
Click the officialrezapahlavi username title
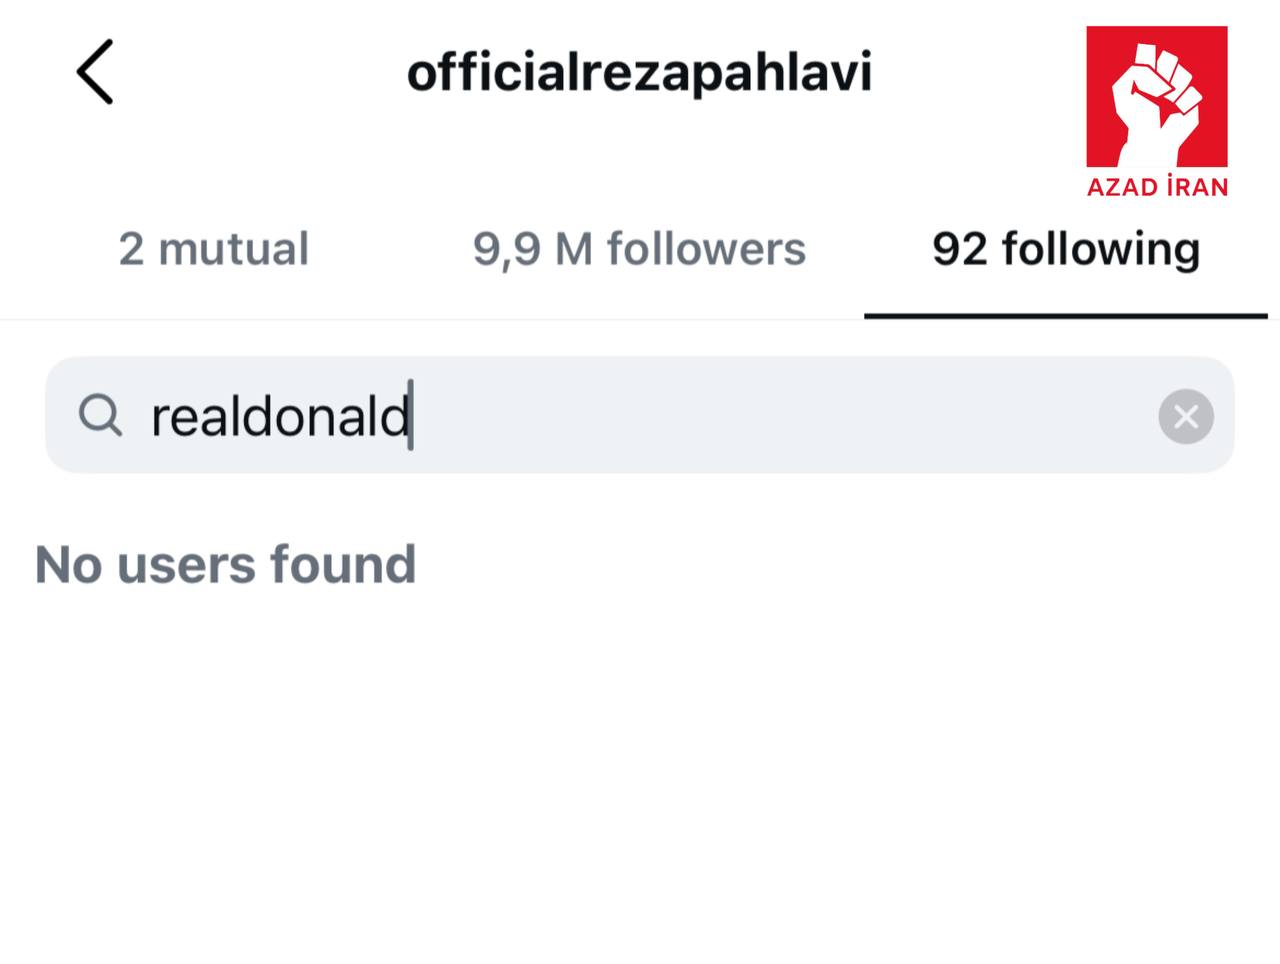click(639, 73)
